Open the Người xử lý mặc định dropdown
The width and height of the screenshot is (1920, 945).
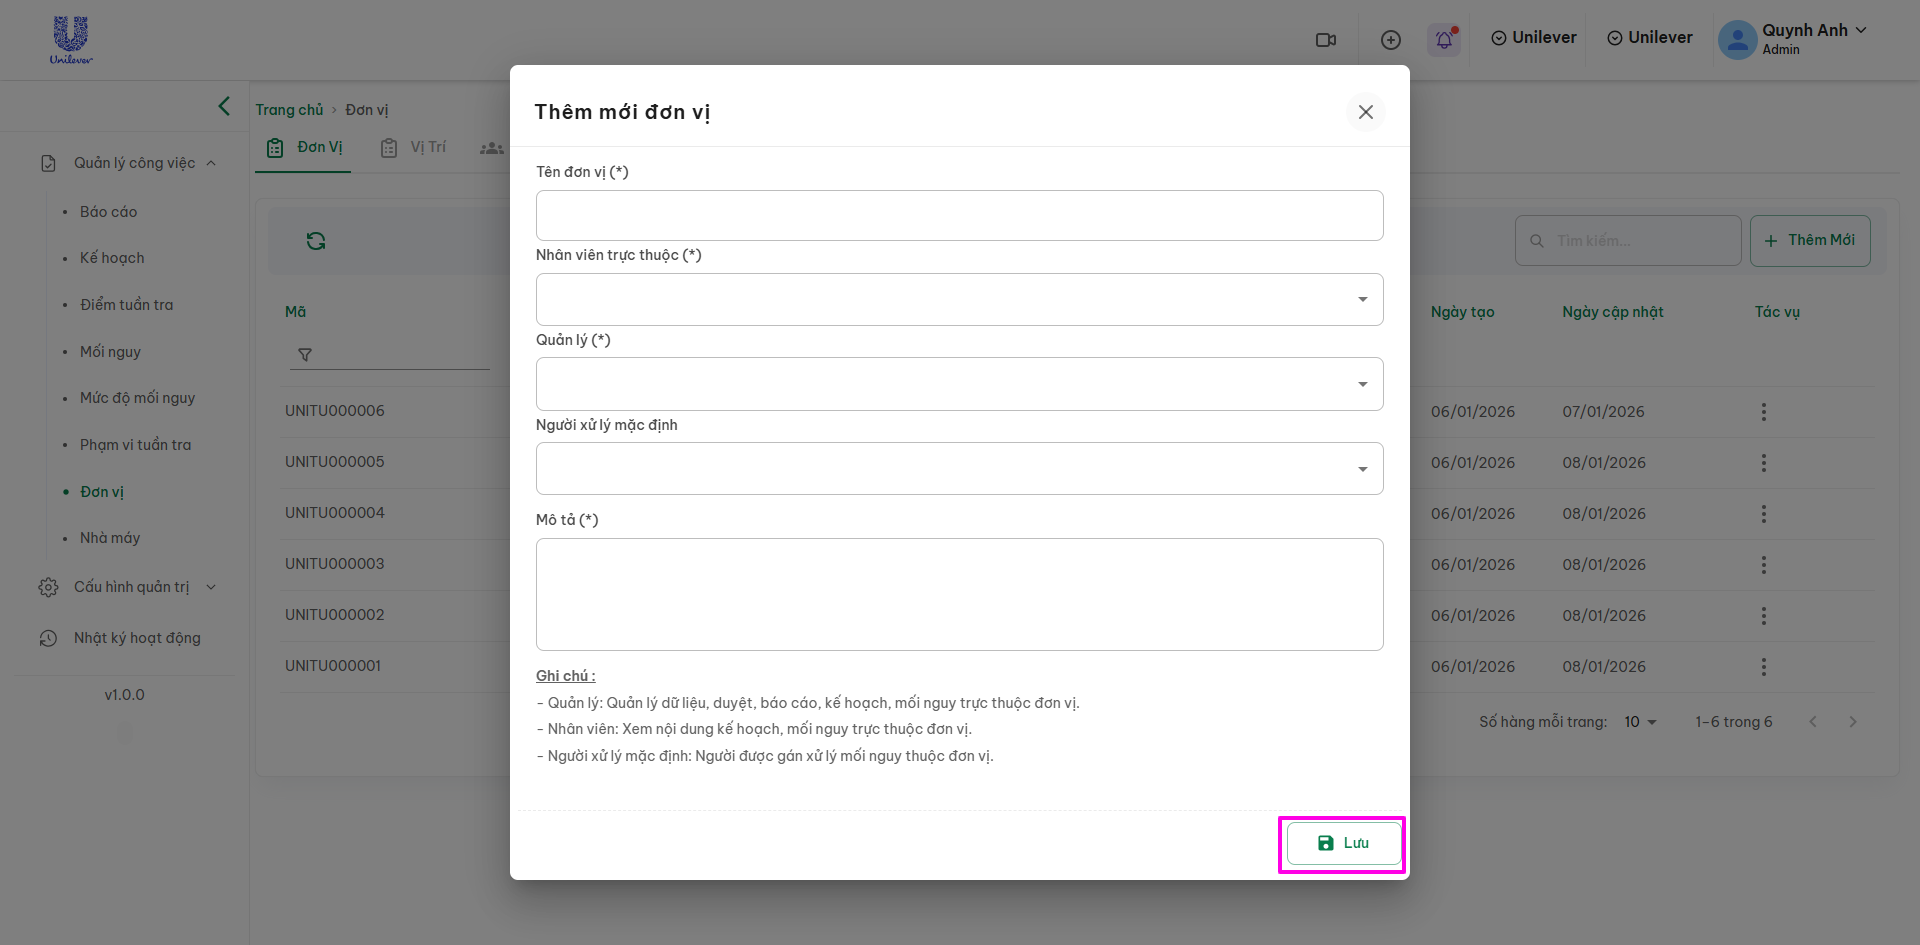click(x=959, y=469)
